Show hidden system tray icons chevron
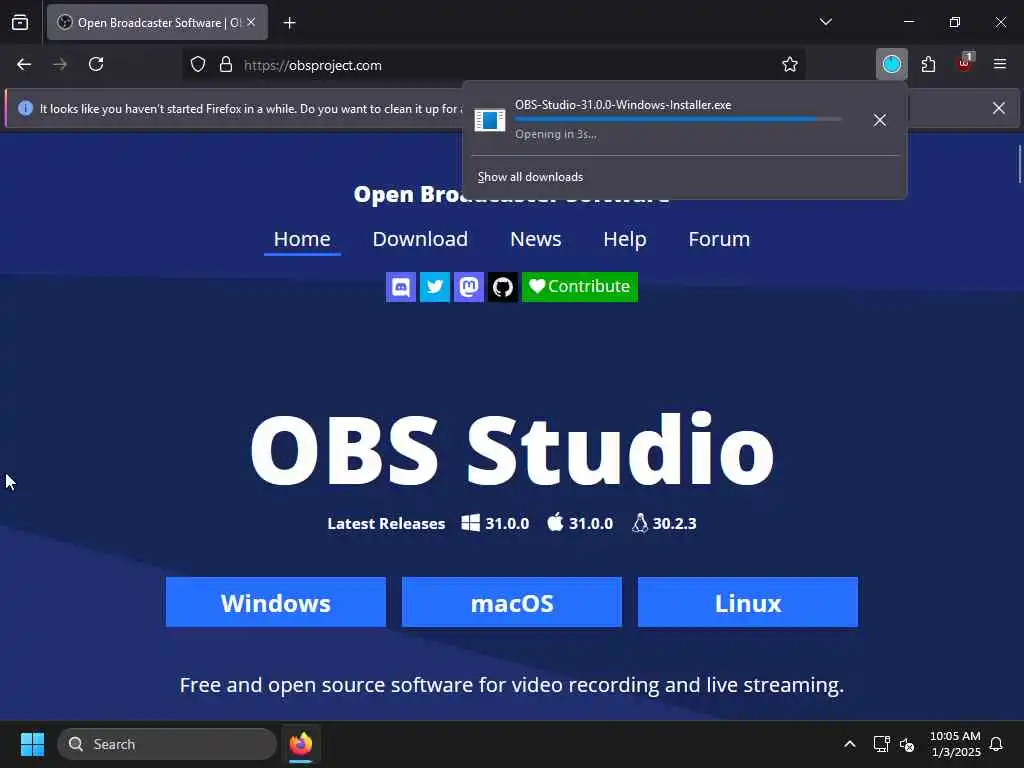This screenshot has height=768, width=1024. point(850,744)
